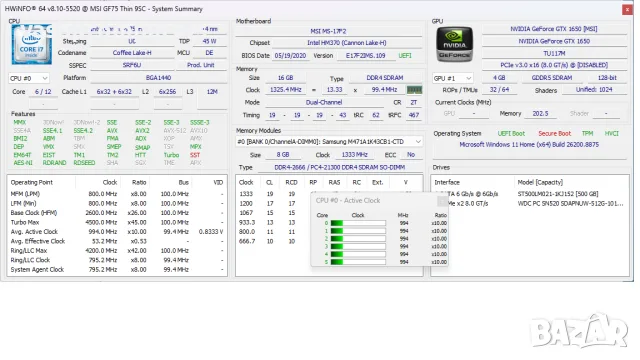640x360 pixels.
Task: Click Microsoft Windows 11 Home build text
Action: pyautogui.click(x=529, y=144)
